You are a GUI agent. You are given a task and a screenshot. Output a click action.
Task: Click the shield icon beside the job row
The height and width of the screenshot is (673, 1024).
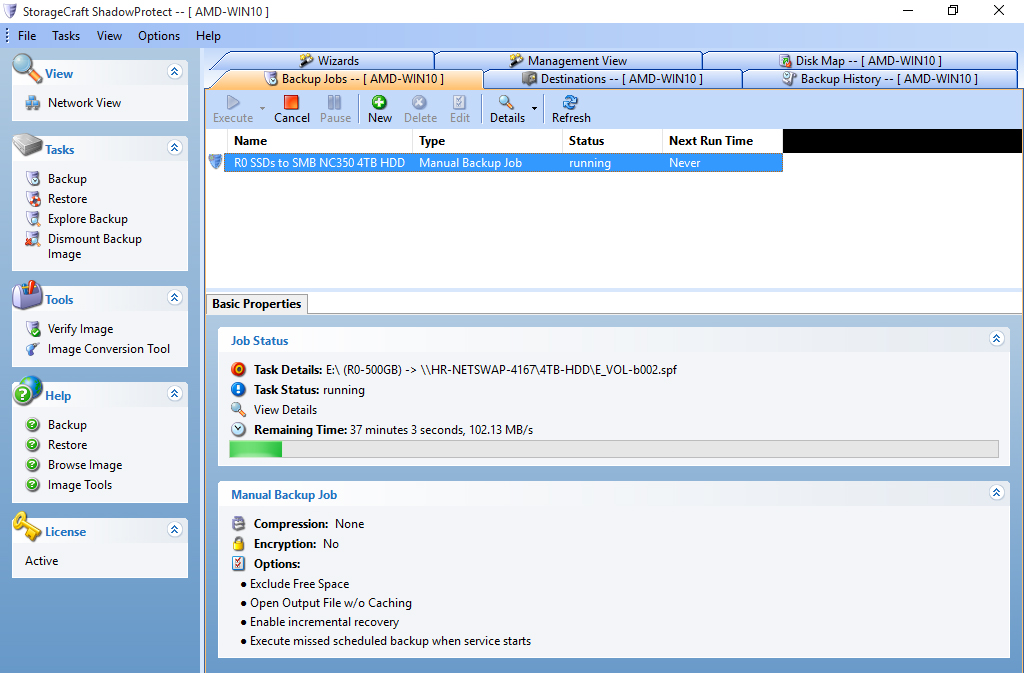click(x=216, y=161)
